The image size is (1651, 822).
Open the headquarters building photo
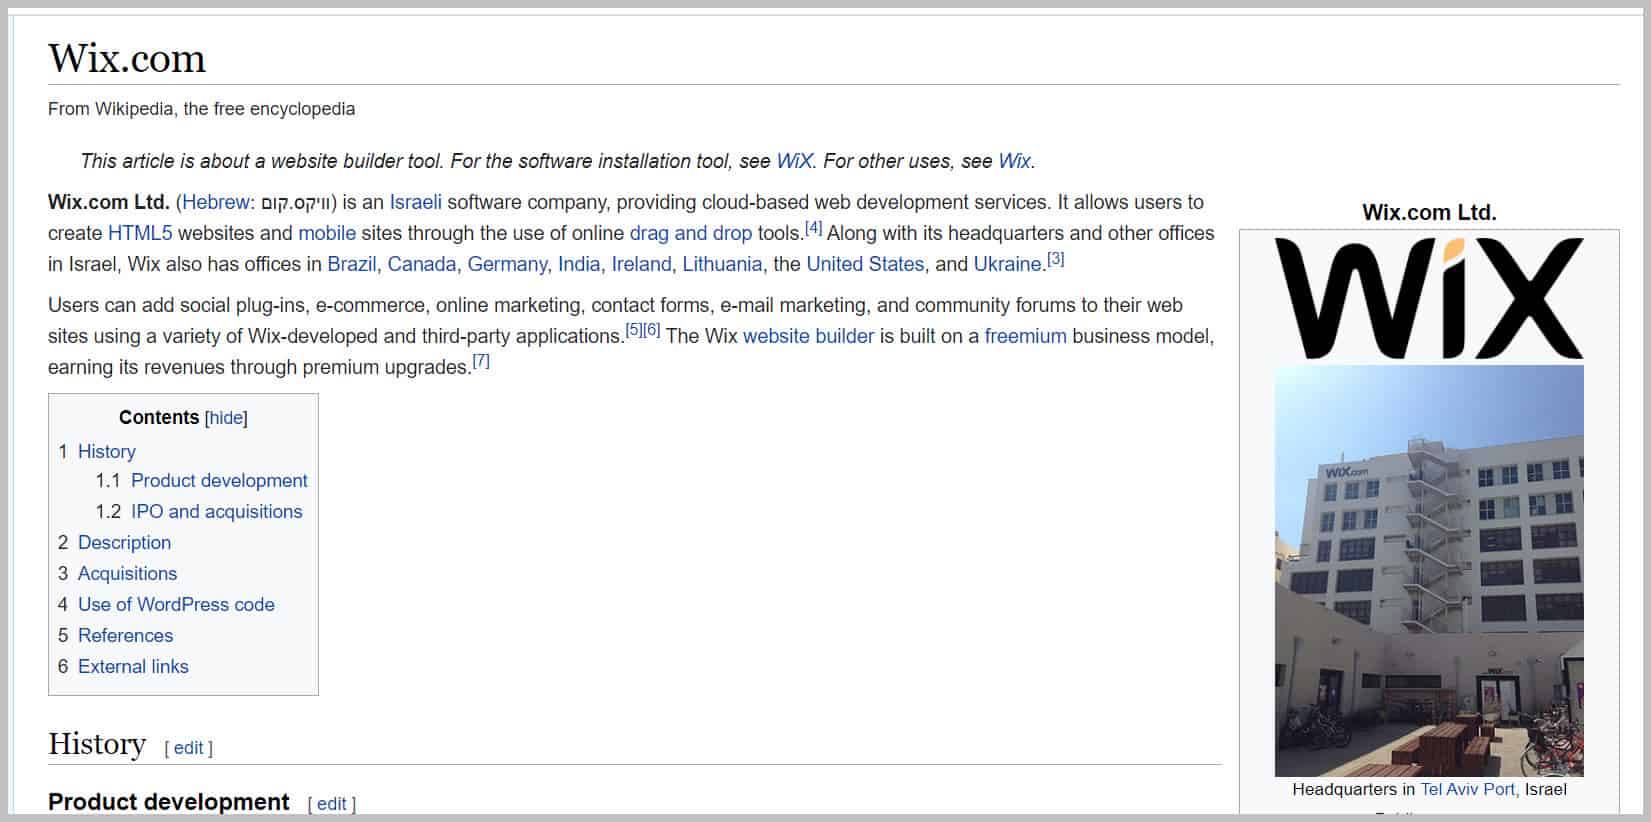coord(1429,571)
